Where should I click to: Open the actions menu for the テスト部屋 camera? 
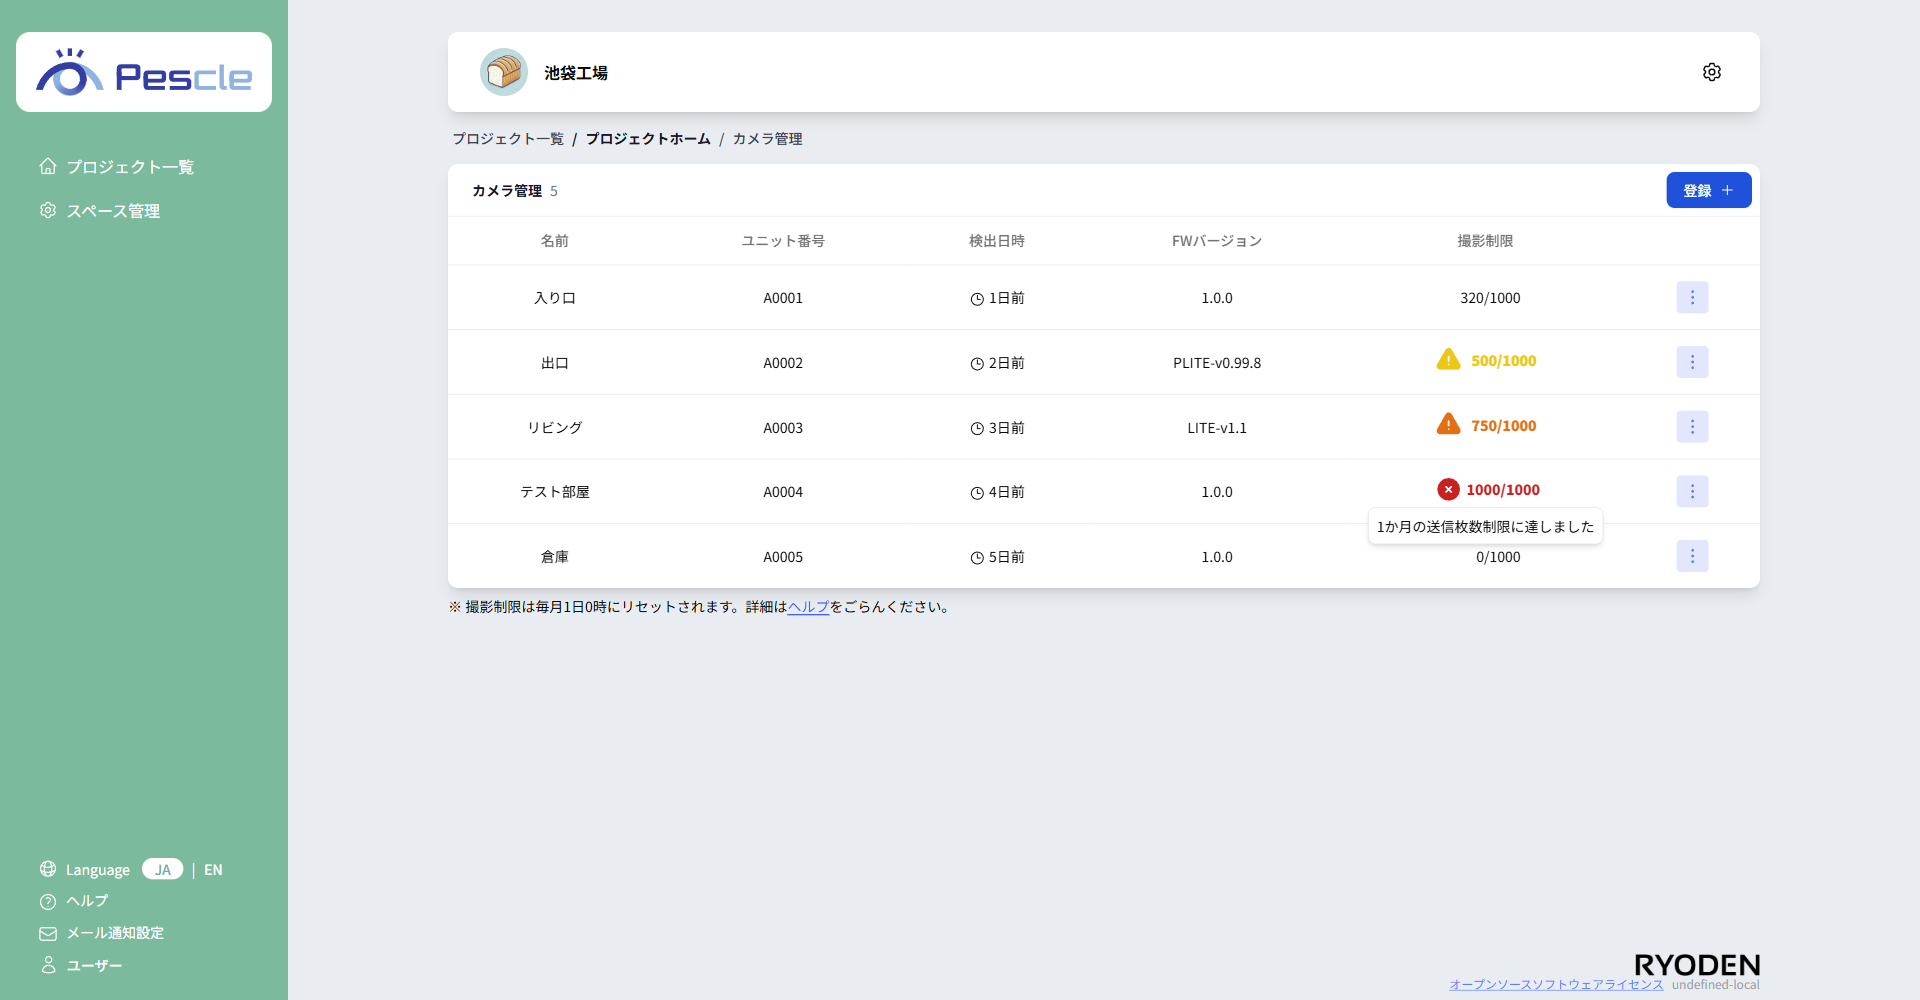click(x=1692, y=491)
